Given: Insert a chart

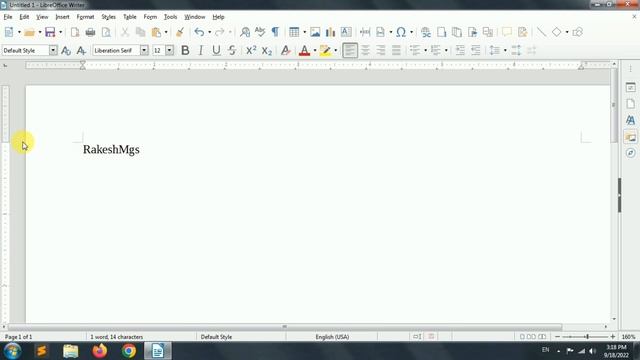Looking at the screenshot, I should [x=330, y=32].
